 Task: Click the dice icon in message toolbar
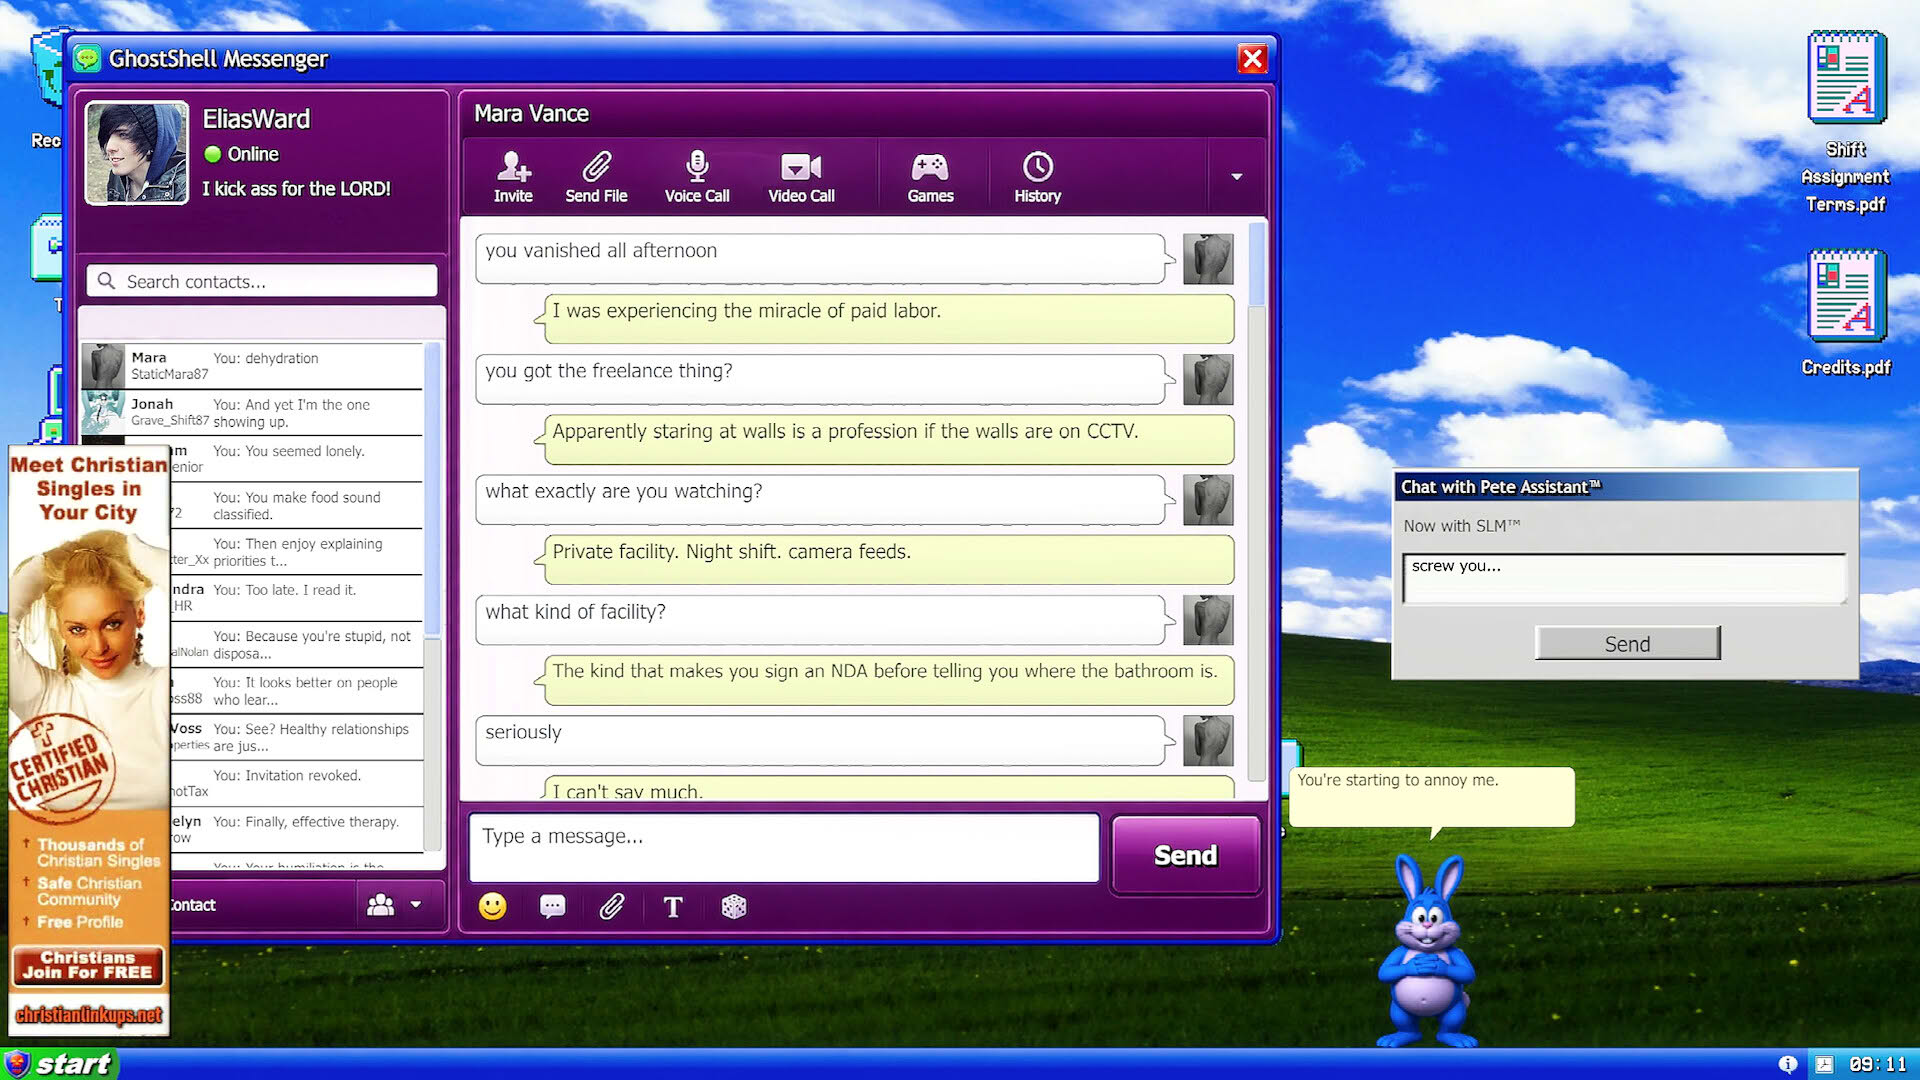[x=734, y=906]
